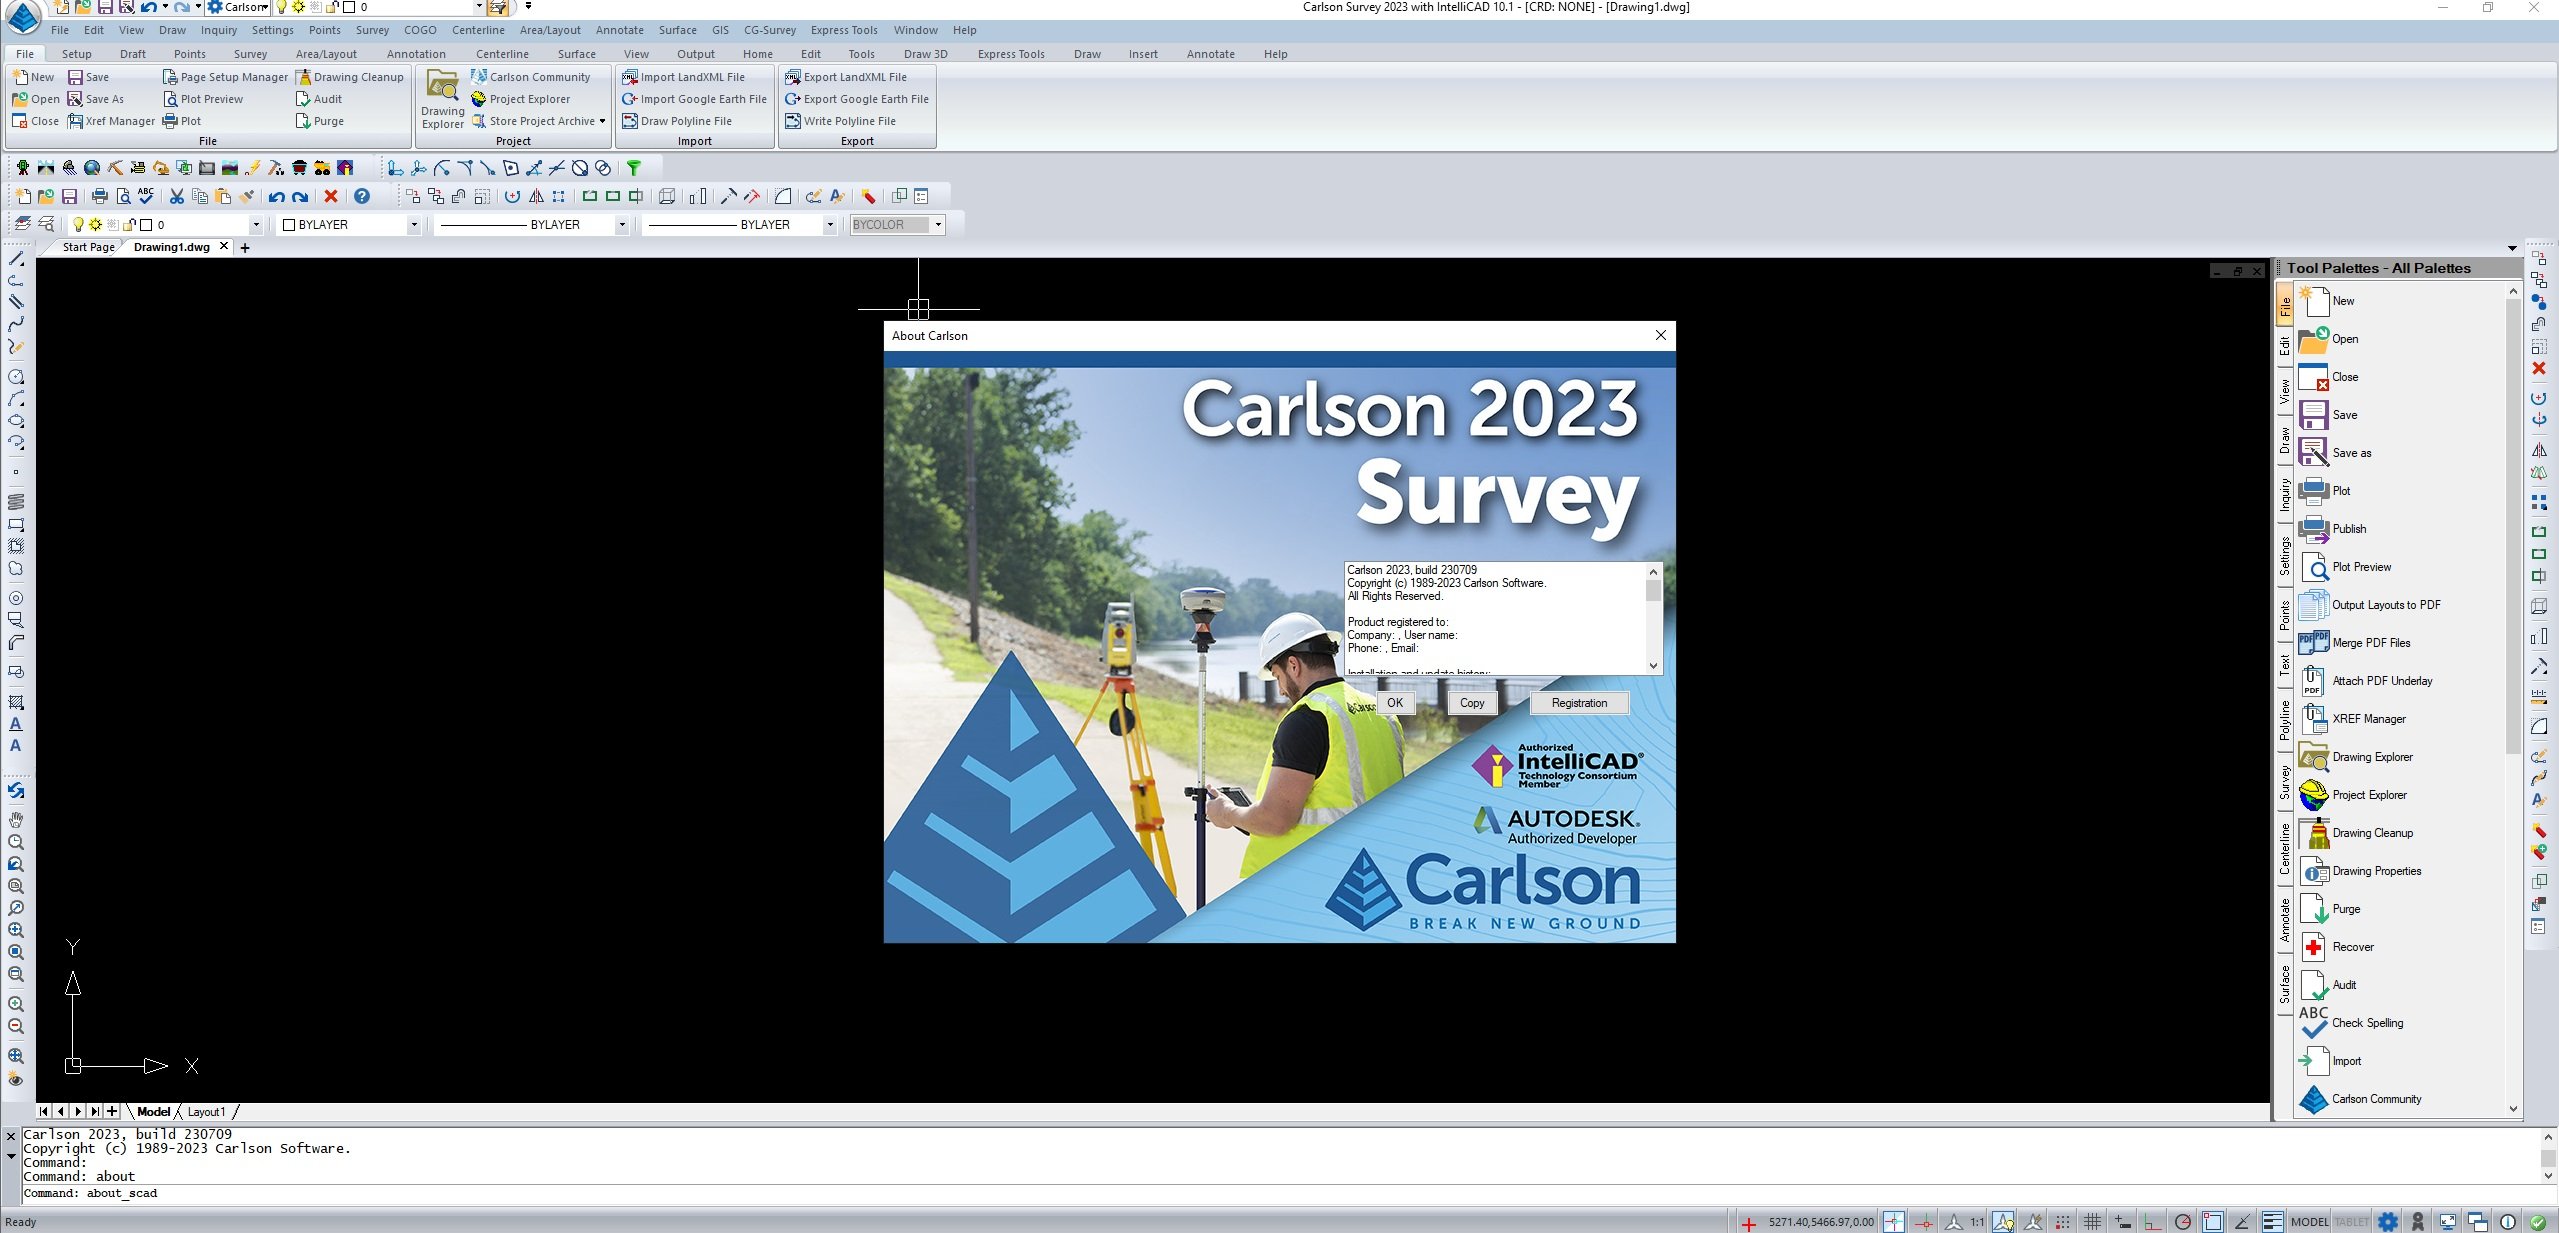
Task: Toggle lineweight display in status bar
Action: coord(2272,1222)
